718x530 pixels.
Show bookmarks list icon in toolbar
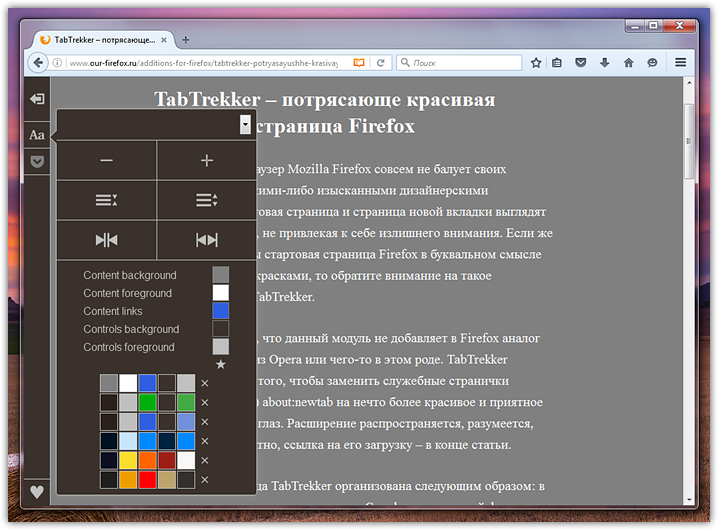(557, 63)
